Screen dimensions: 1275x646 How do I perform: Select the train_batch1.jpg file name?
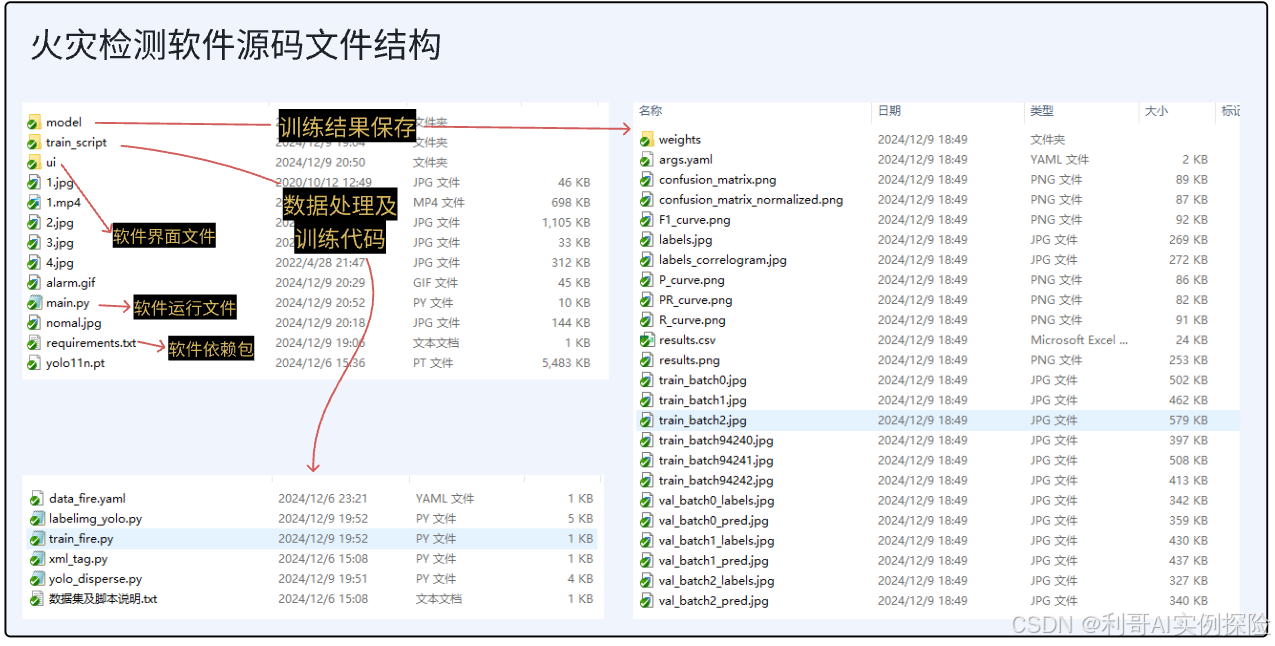(702, 400)
